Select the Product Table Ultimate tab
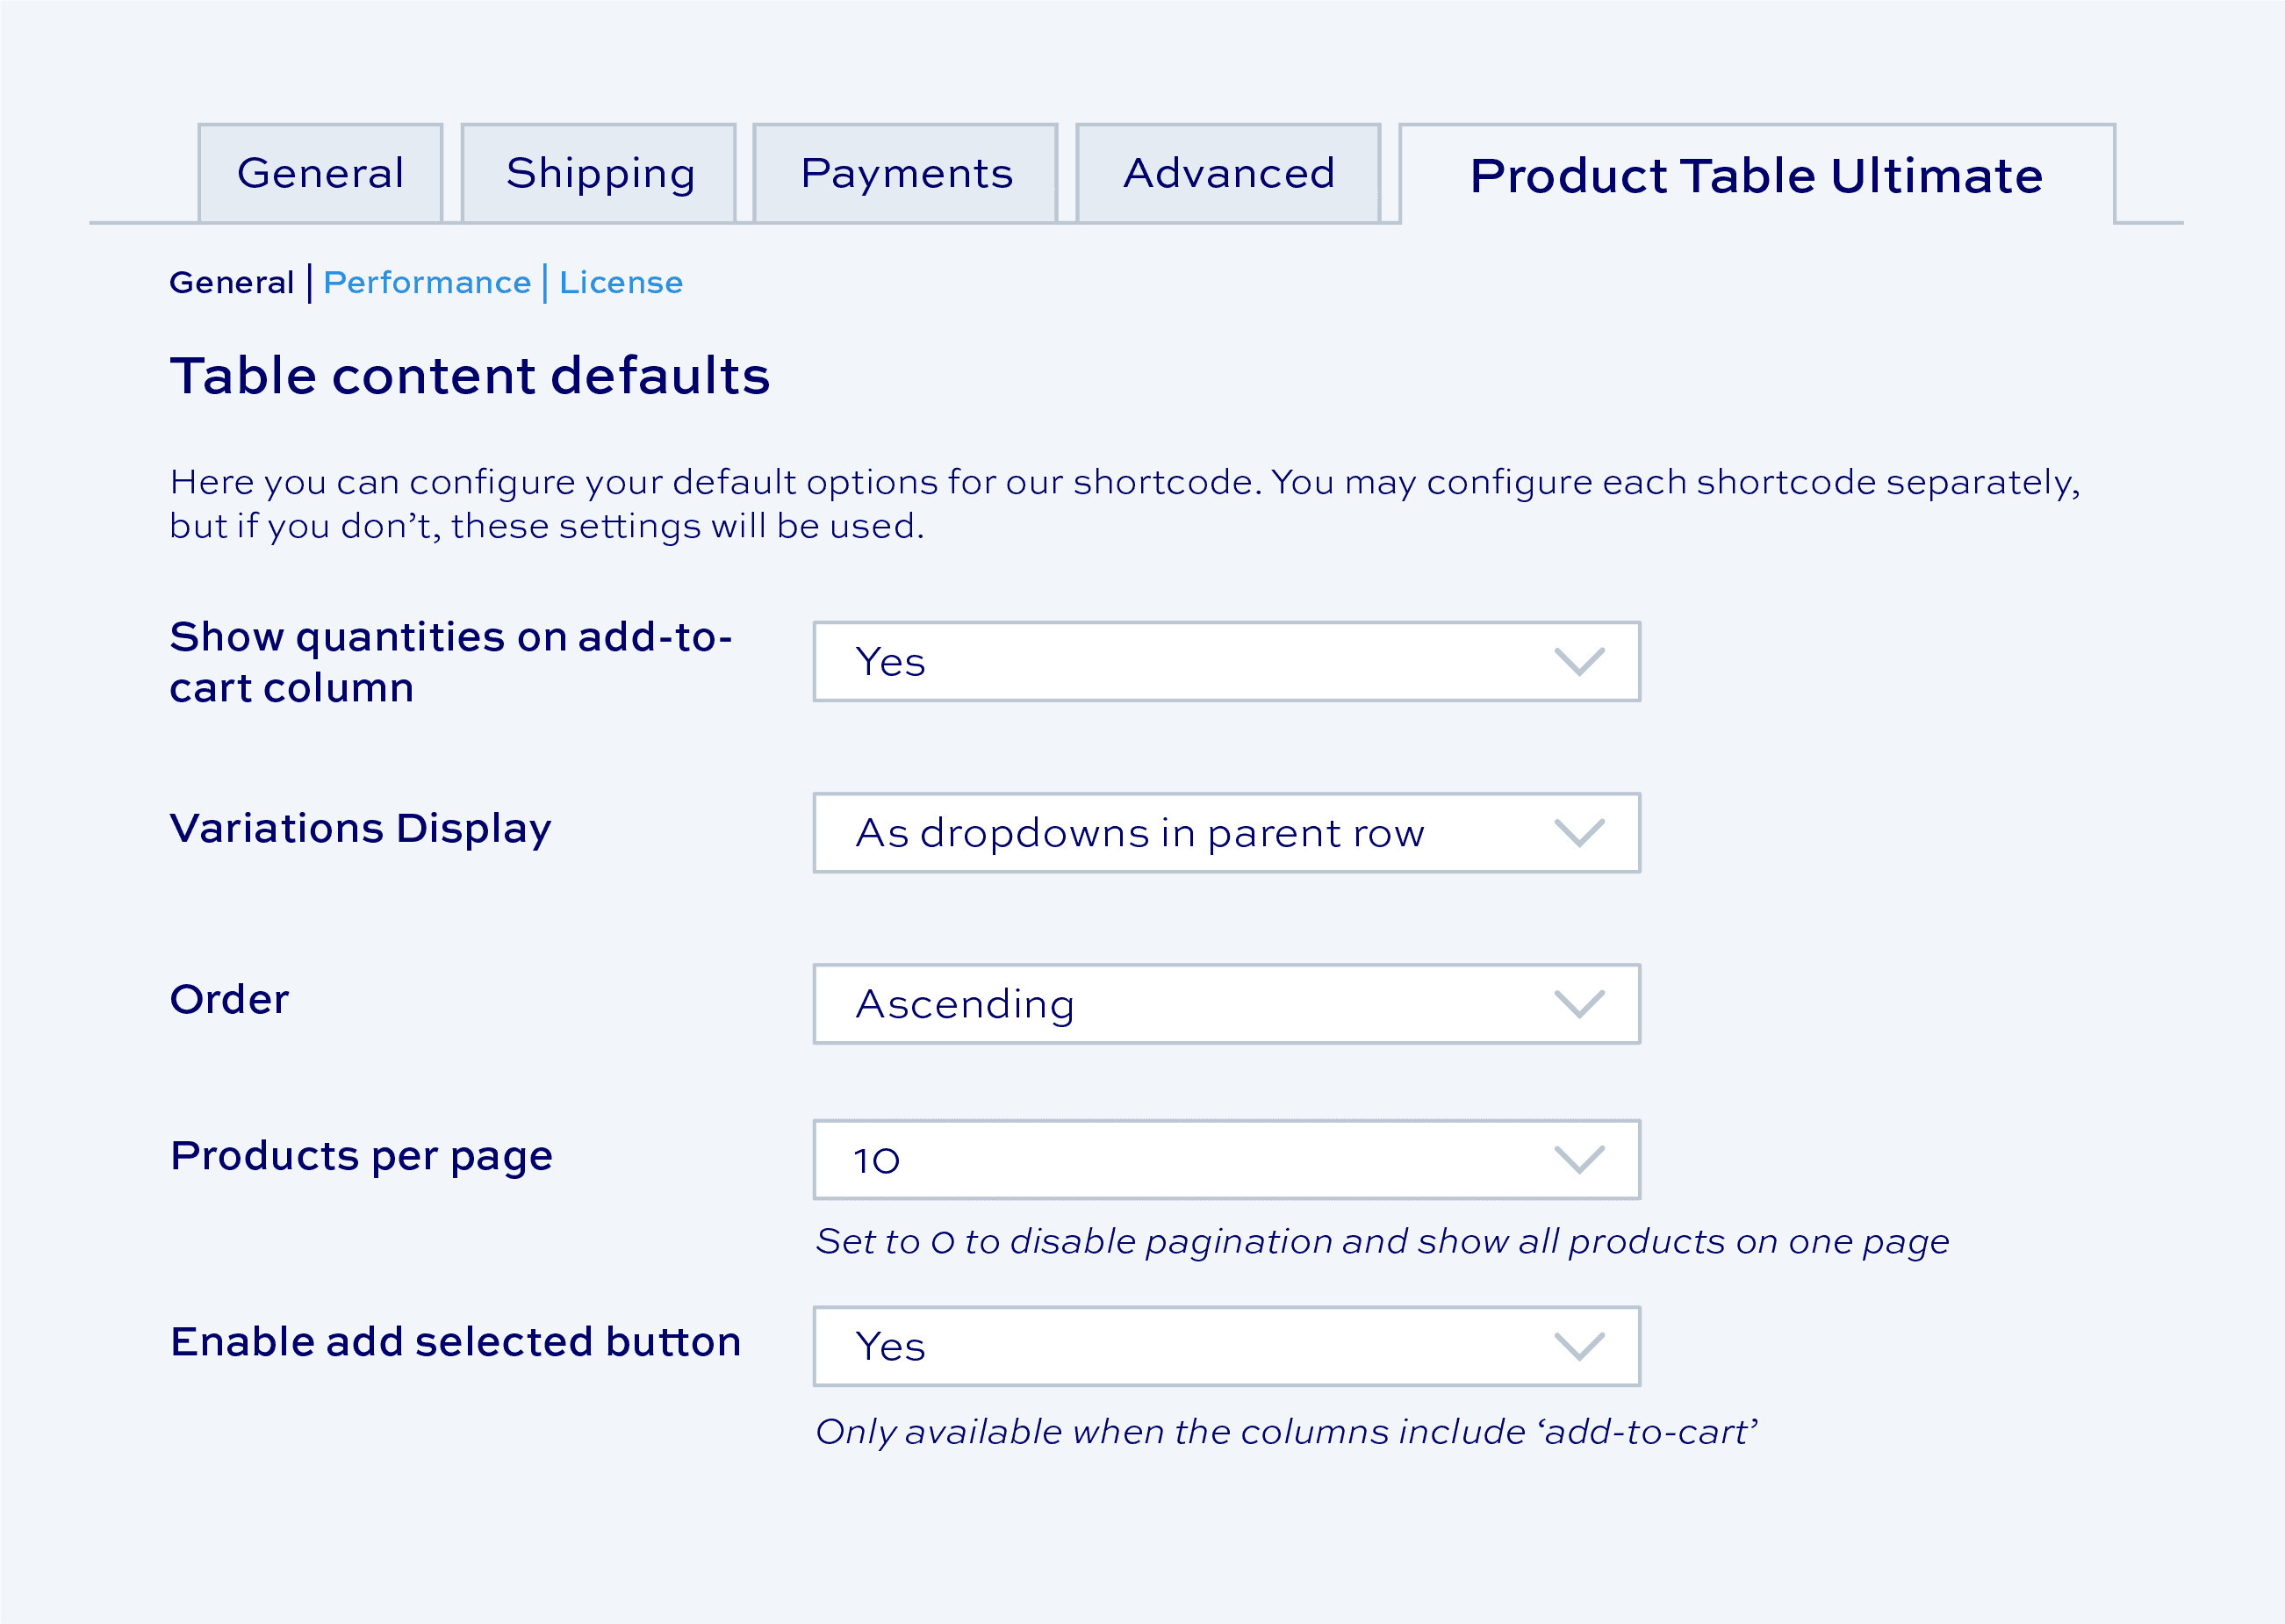 [1757, 174]
